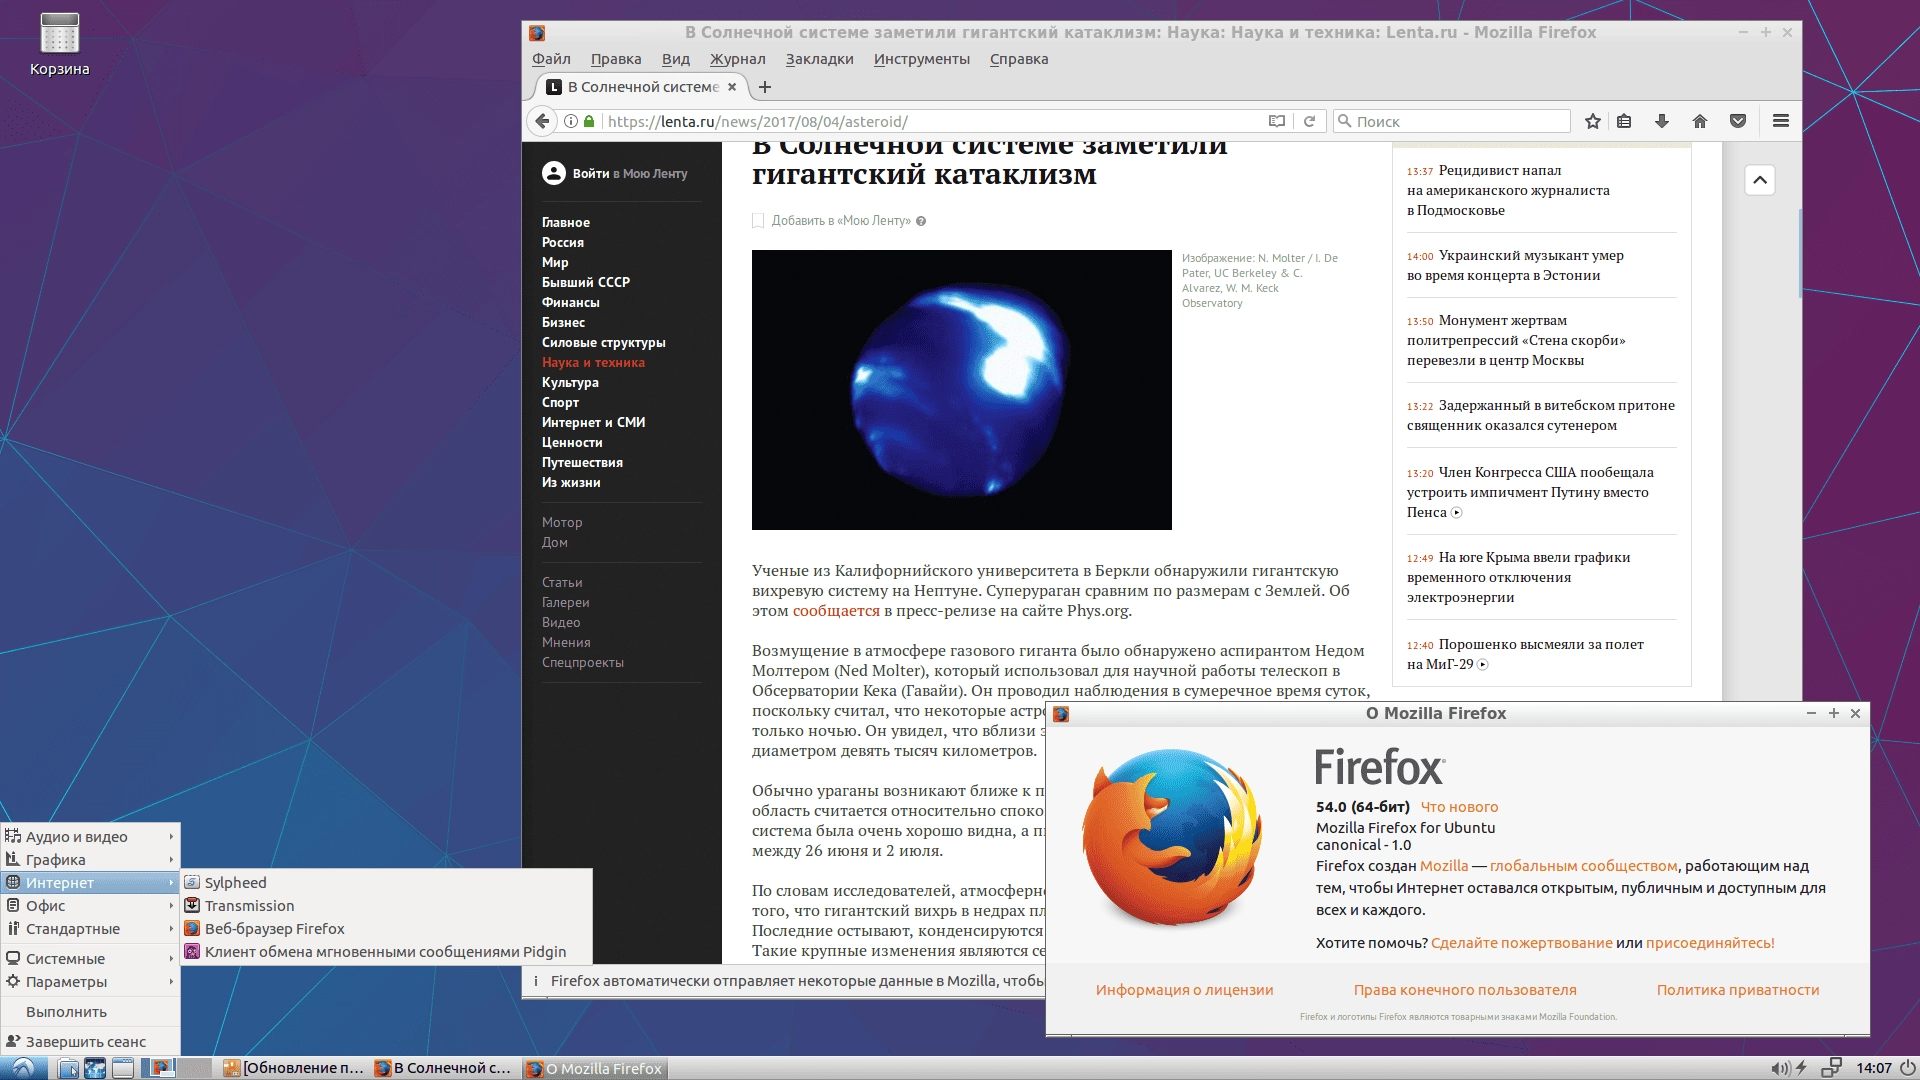This screenshot has width=1920, height=1080.
Task: Open the Журнал menu
Action: click(737, 59)
